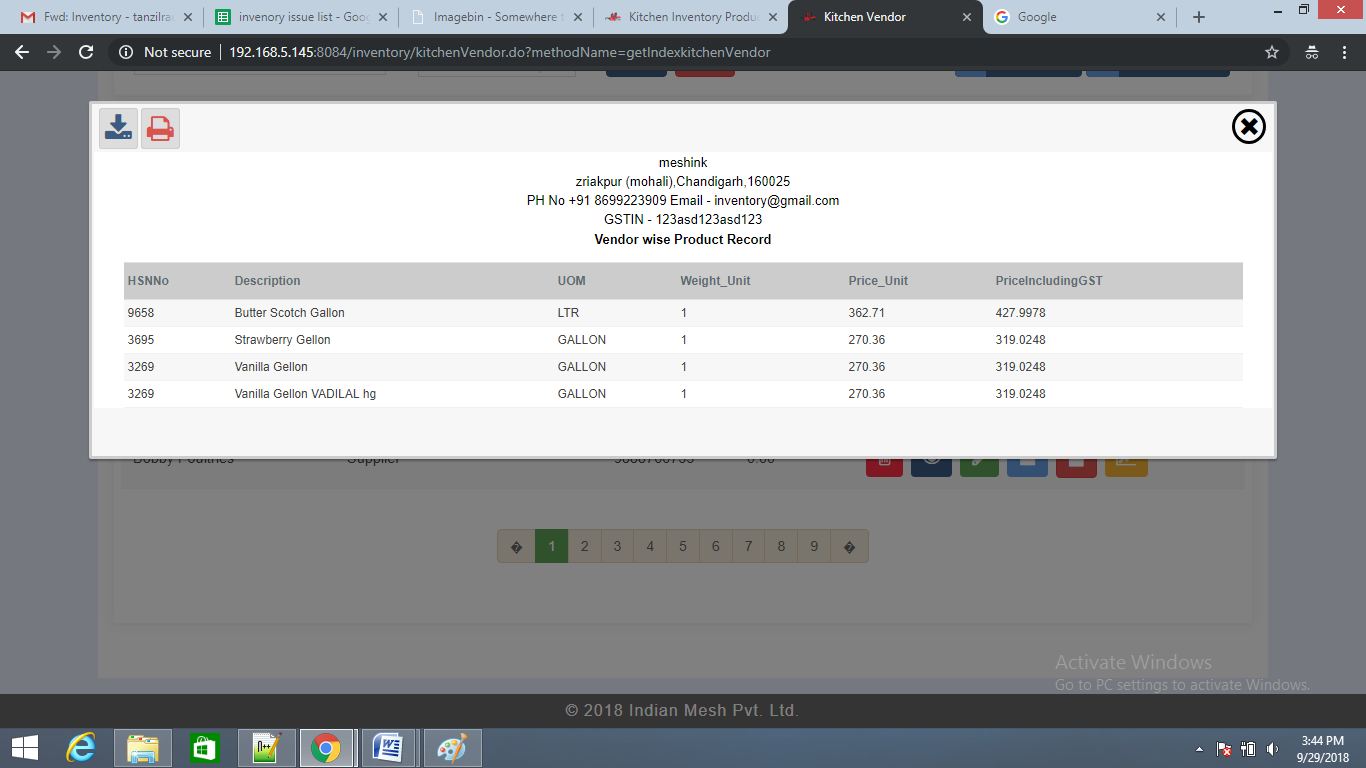Open File Explorer from taskbar
The width and height of the screenshot is (1366, 768).
pos(143,747)
